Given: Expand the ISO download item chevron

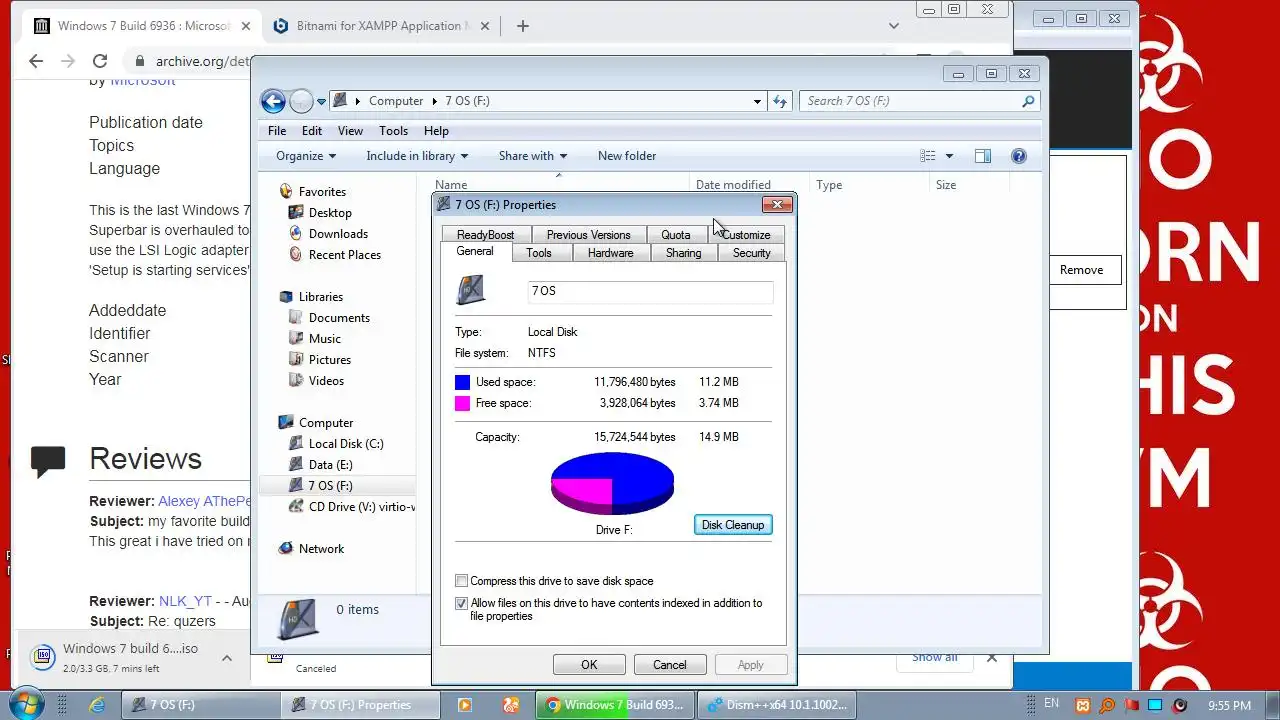Looking at the screenshot, I should (227, 658).
